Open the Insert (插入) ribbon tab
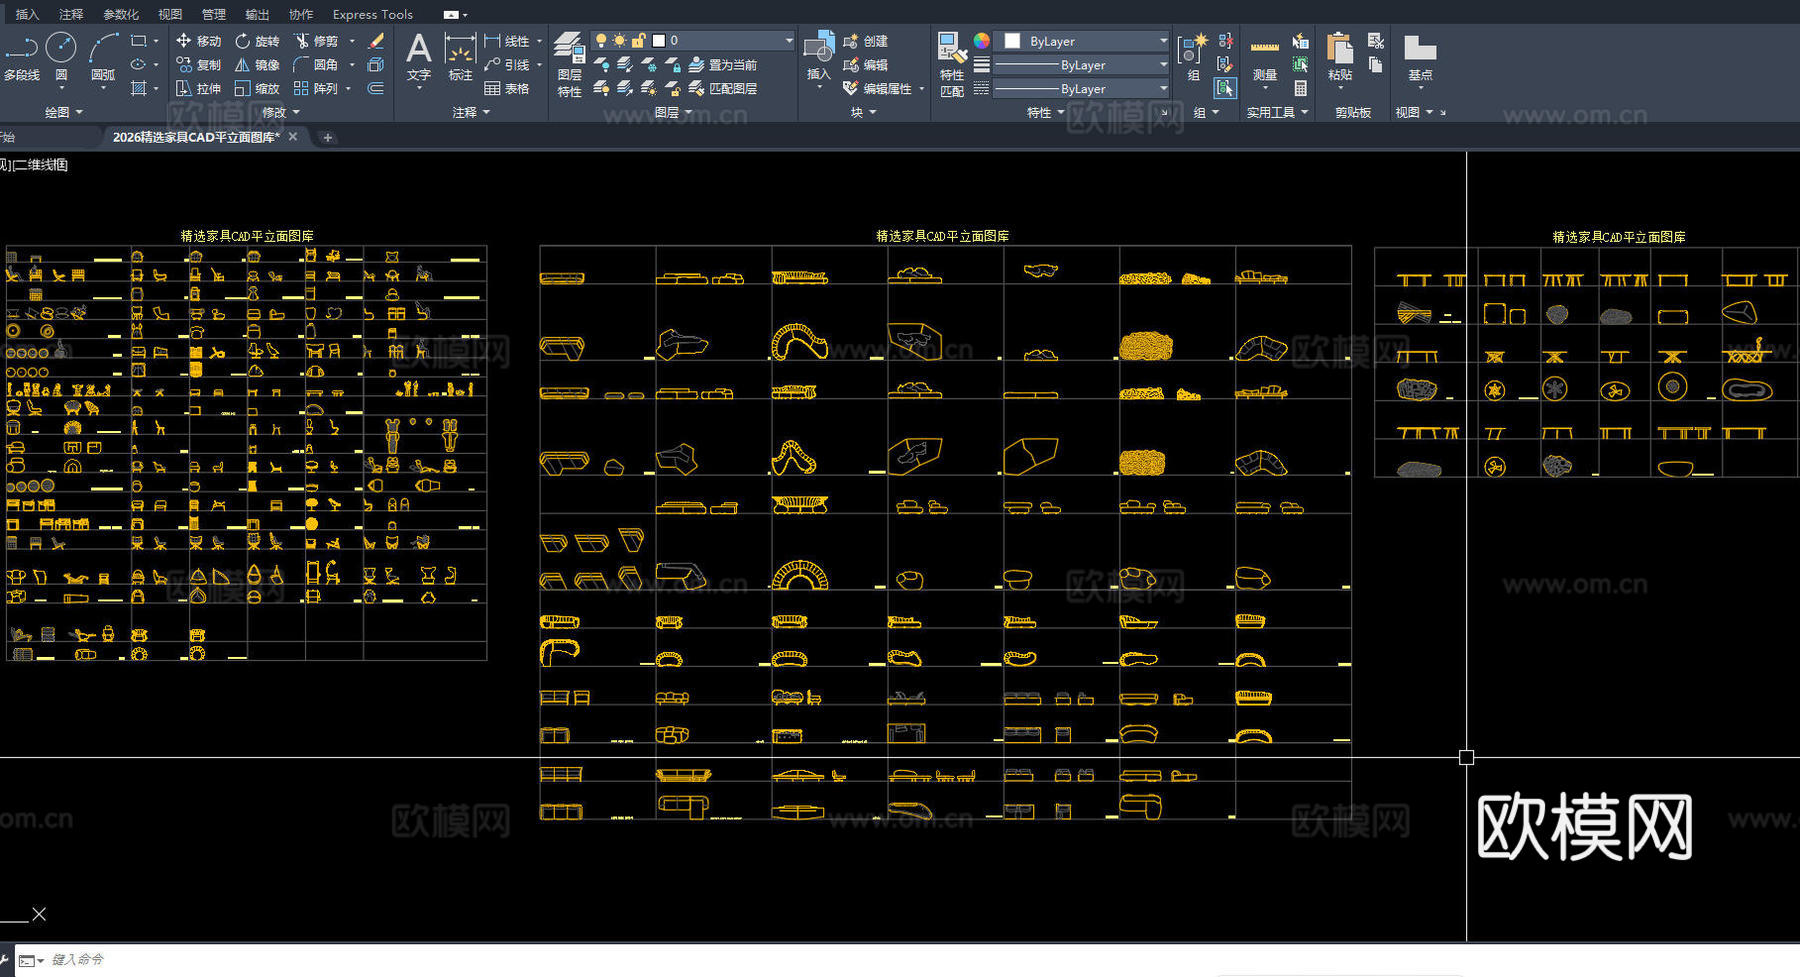Screen dimensions: 1800x977 pos(27,15)
